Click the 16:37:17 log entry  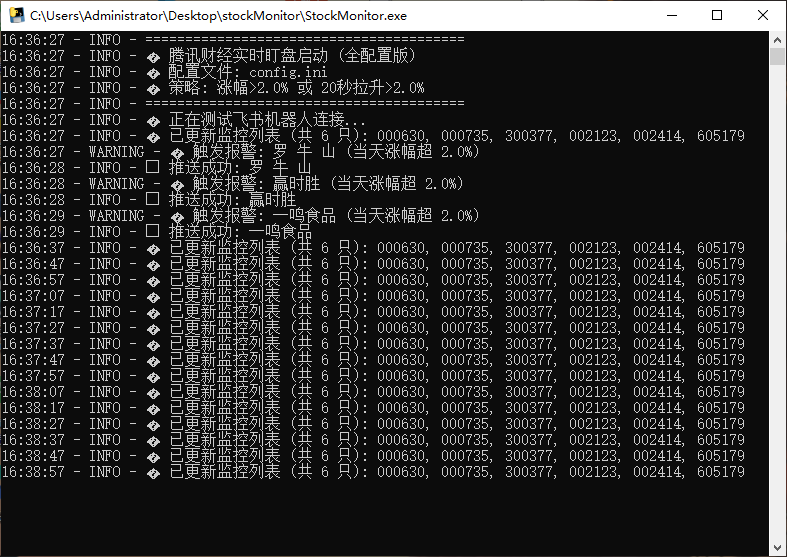(373, 313)
